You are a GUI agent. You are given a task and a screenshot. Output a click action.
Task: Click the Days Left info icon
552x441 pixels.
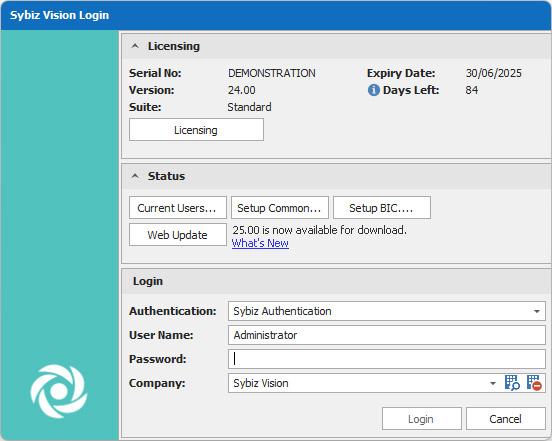374,90
